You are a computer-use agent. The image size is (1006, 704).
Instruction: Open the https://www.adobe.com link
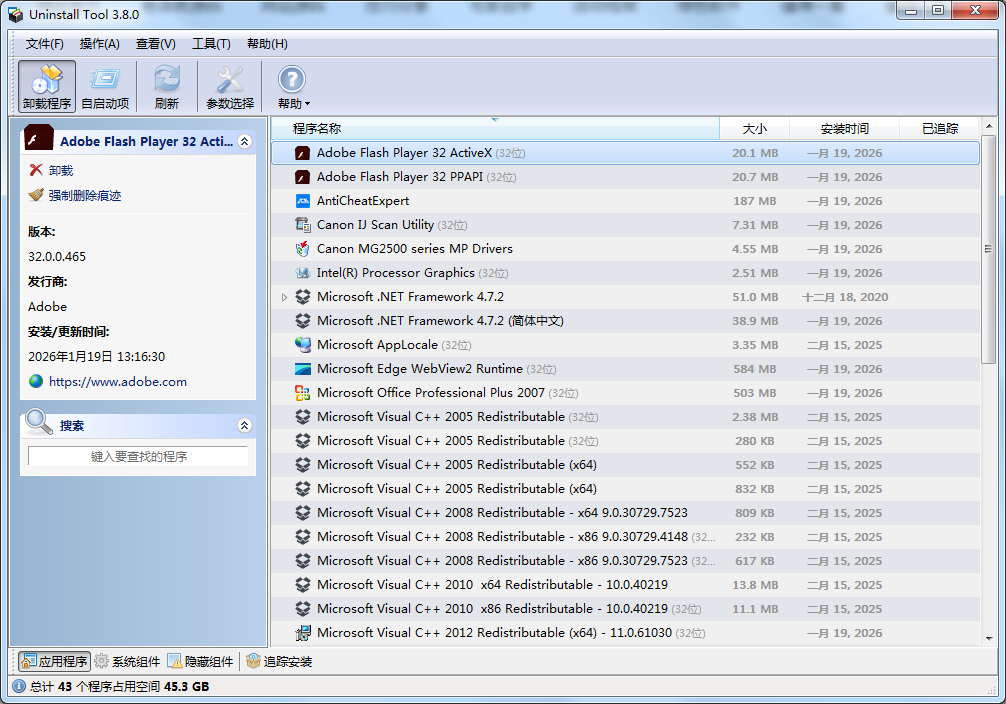coord(117,381)
